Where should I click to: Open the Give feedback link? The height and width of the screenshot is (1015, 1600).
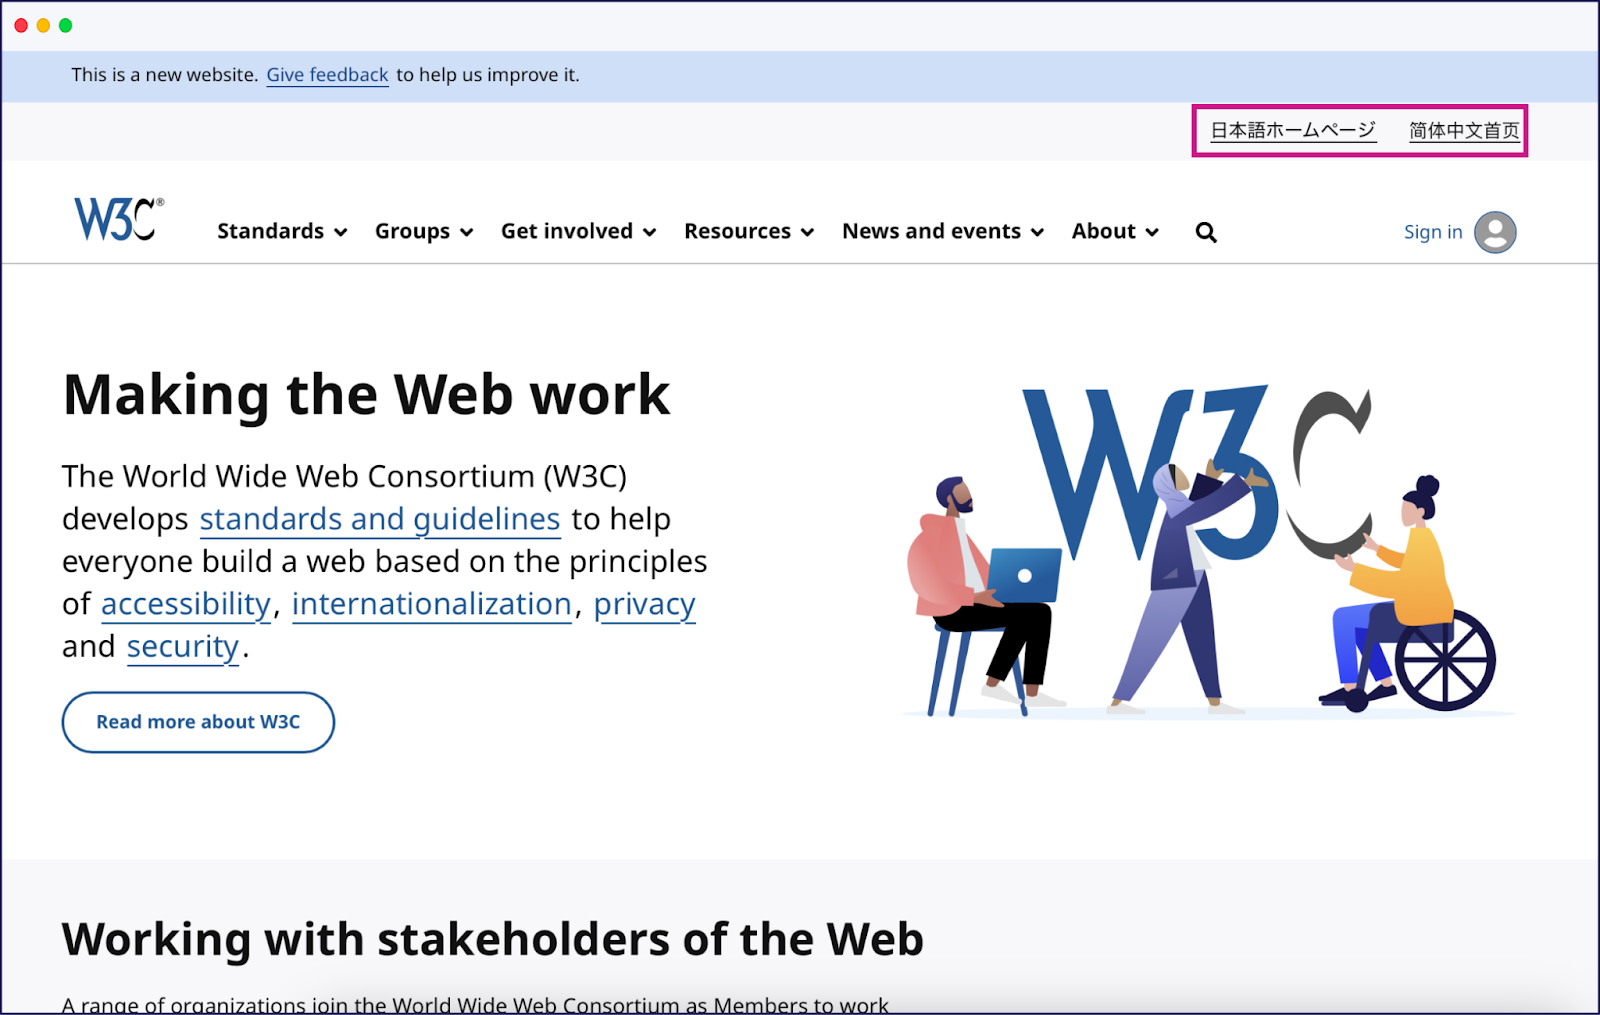click(327, 74)
